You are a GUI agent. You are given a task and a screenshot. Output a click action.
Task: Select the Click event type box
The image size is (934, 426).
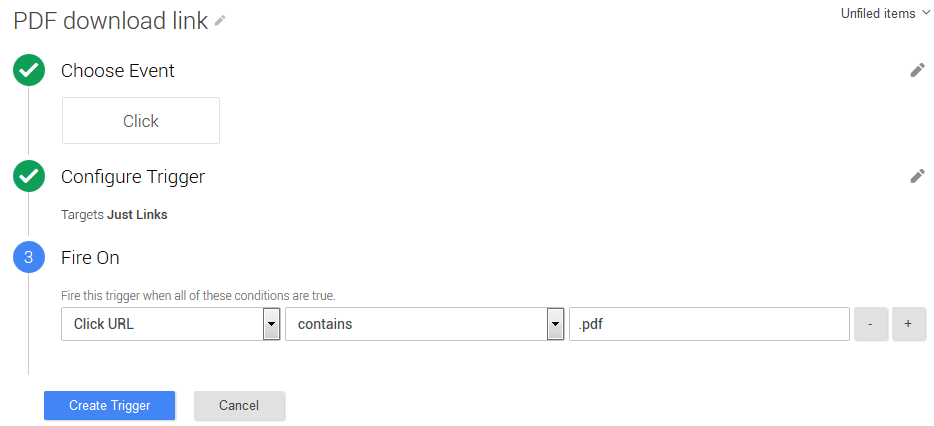click(141, 120)
